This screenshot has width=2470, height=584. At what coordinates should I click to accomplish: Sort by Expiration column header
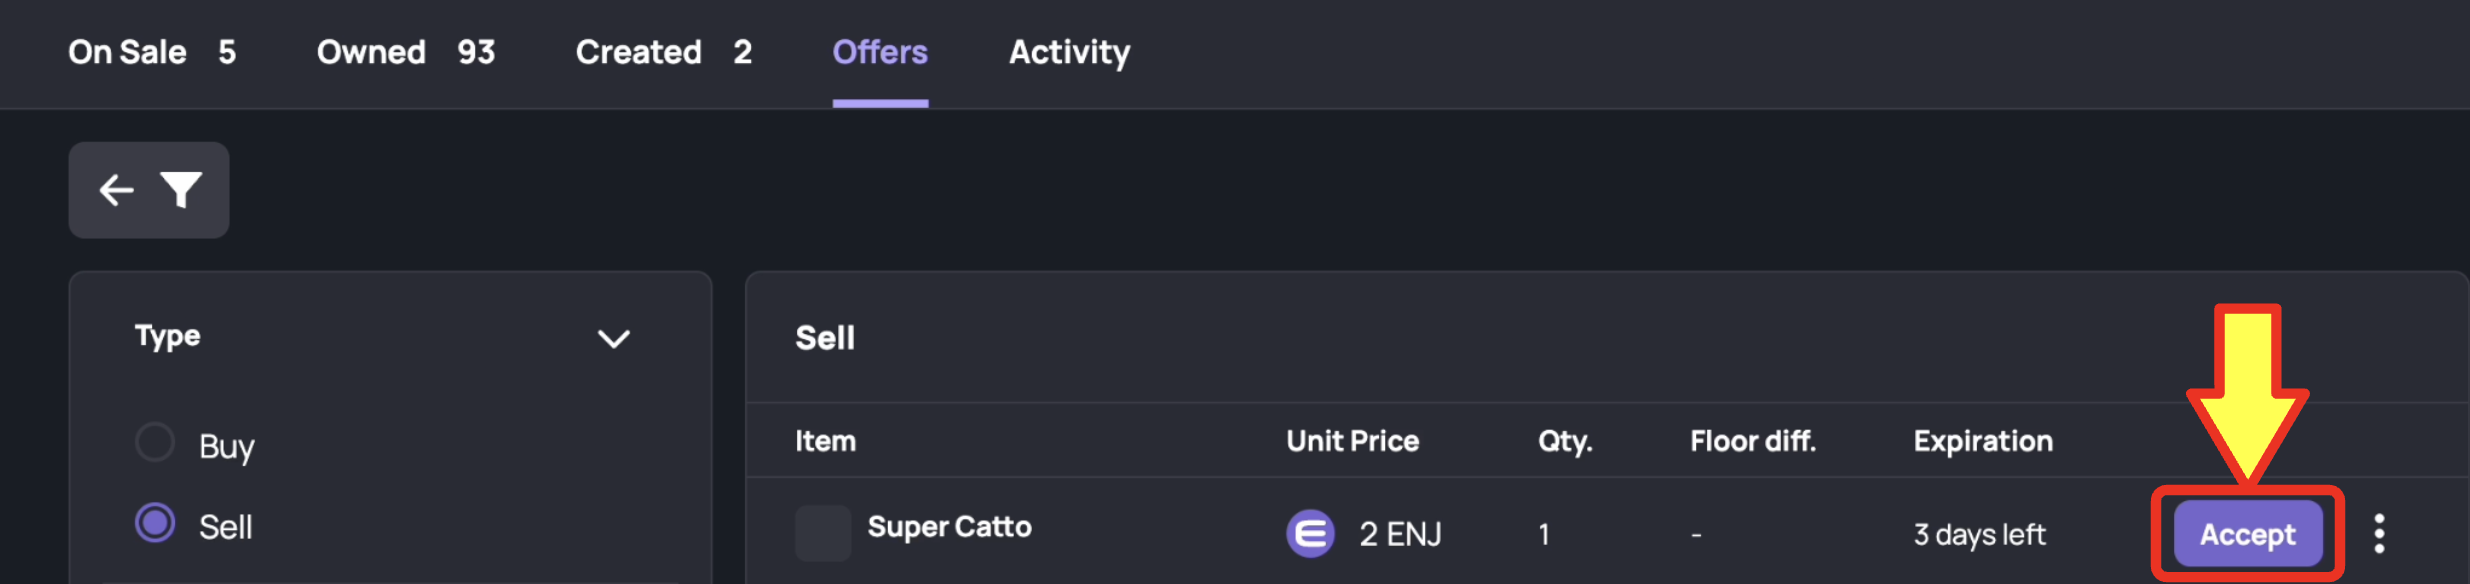pyautogui.click(x=1983, y=441)
